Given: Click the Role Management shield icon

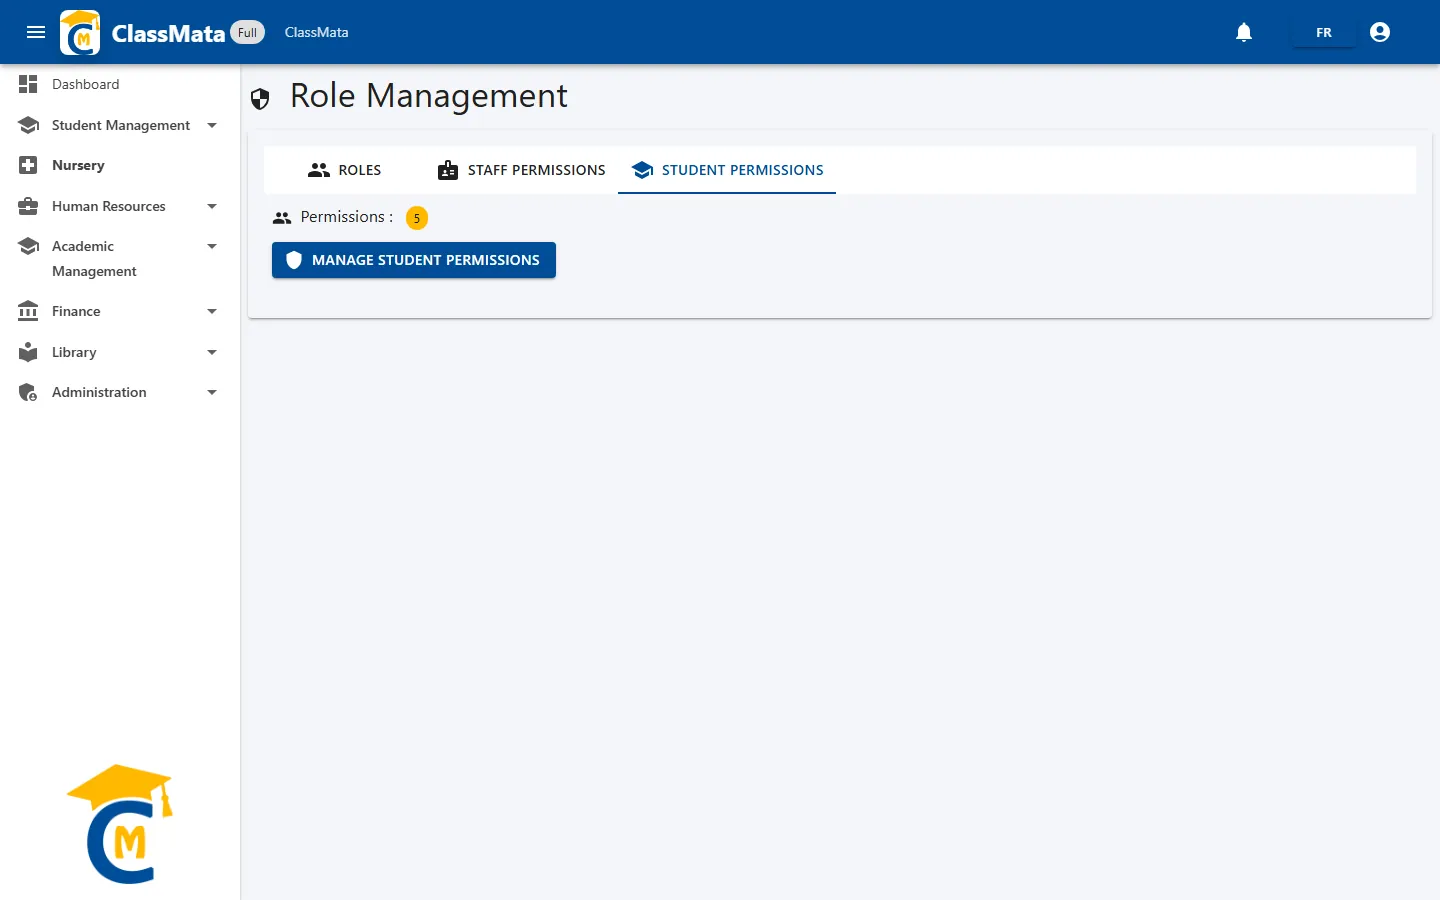Looking at the screenshot, I should click(x=260, y=98).
